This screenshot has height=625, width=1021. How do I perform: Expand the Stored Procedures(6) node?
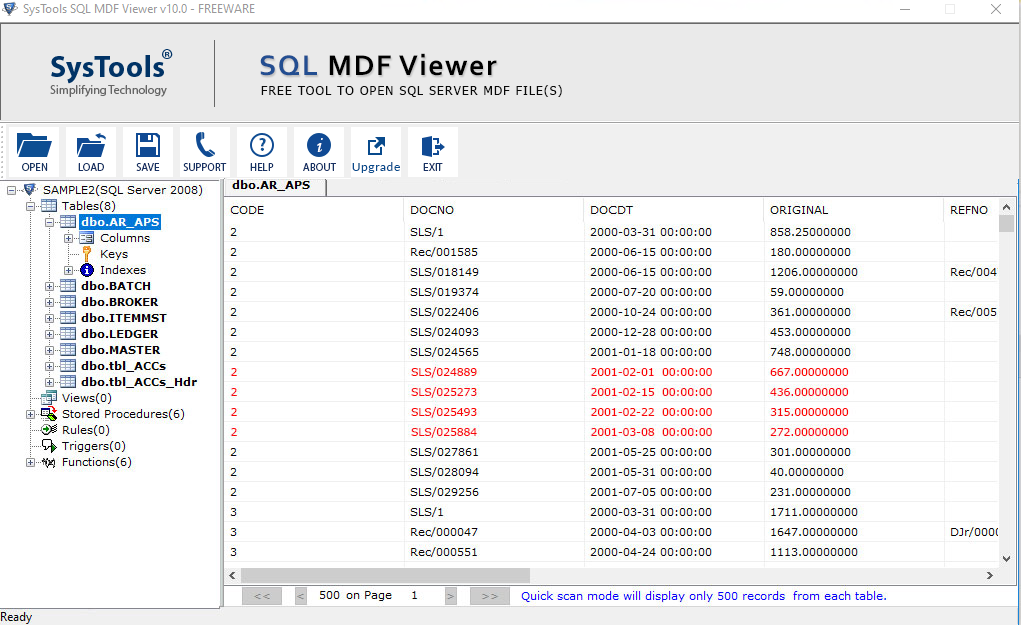pos(30,414)
